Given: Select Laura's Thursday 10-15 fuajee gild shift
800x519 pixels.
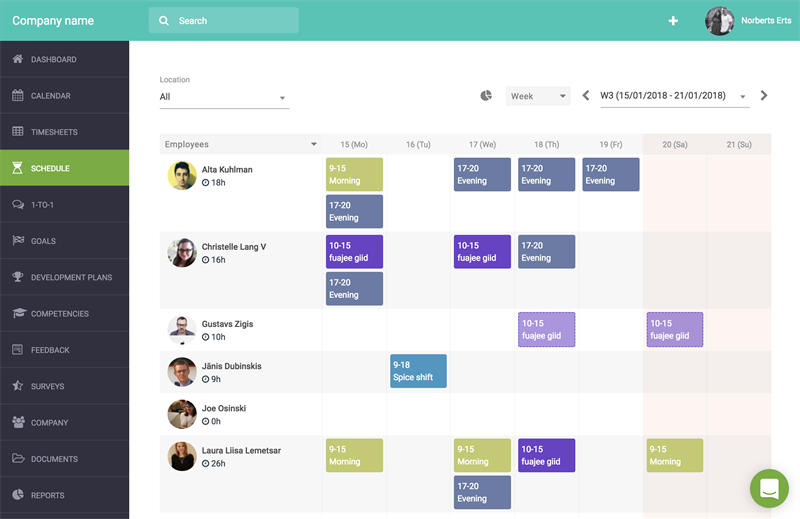Looking at the screenshot, I should click(546, 455).
